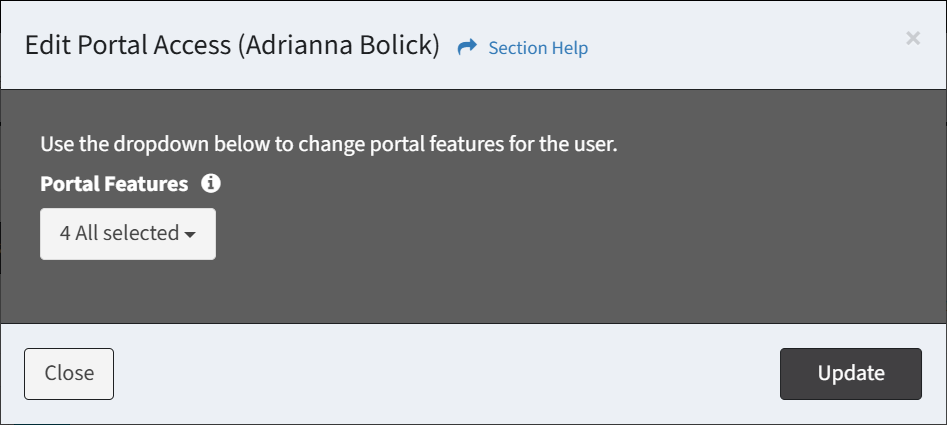Click the "Portal Features" field label
Screen dimensions: 947x425
point(114,184)
